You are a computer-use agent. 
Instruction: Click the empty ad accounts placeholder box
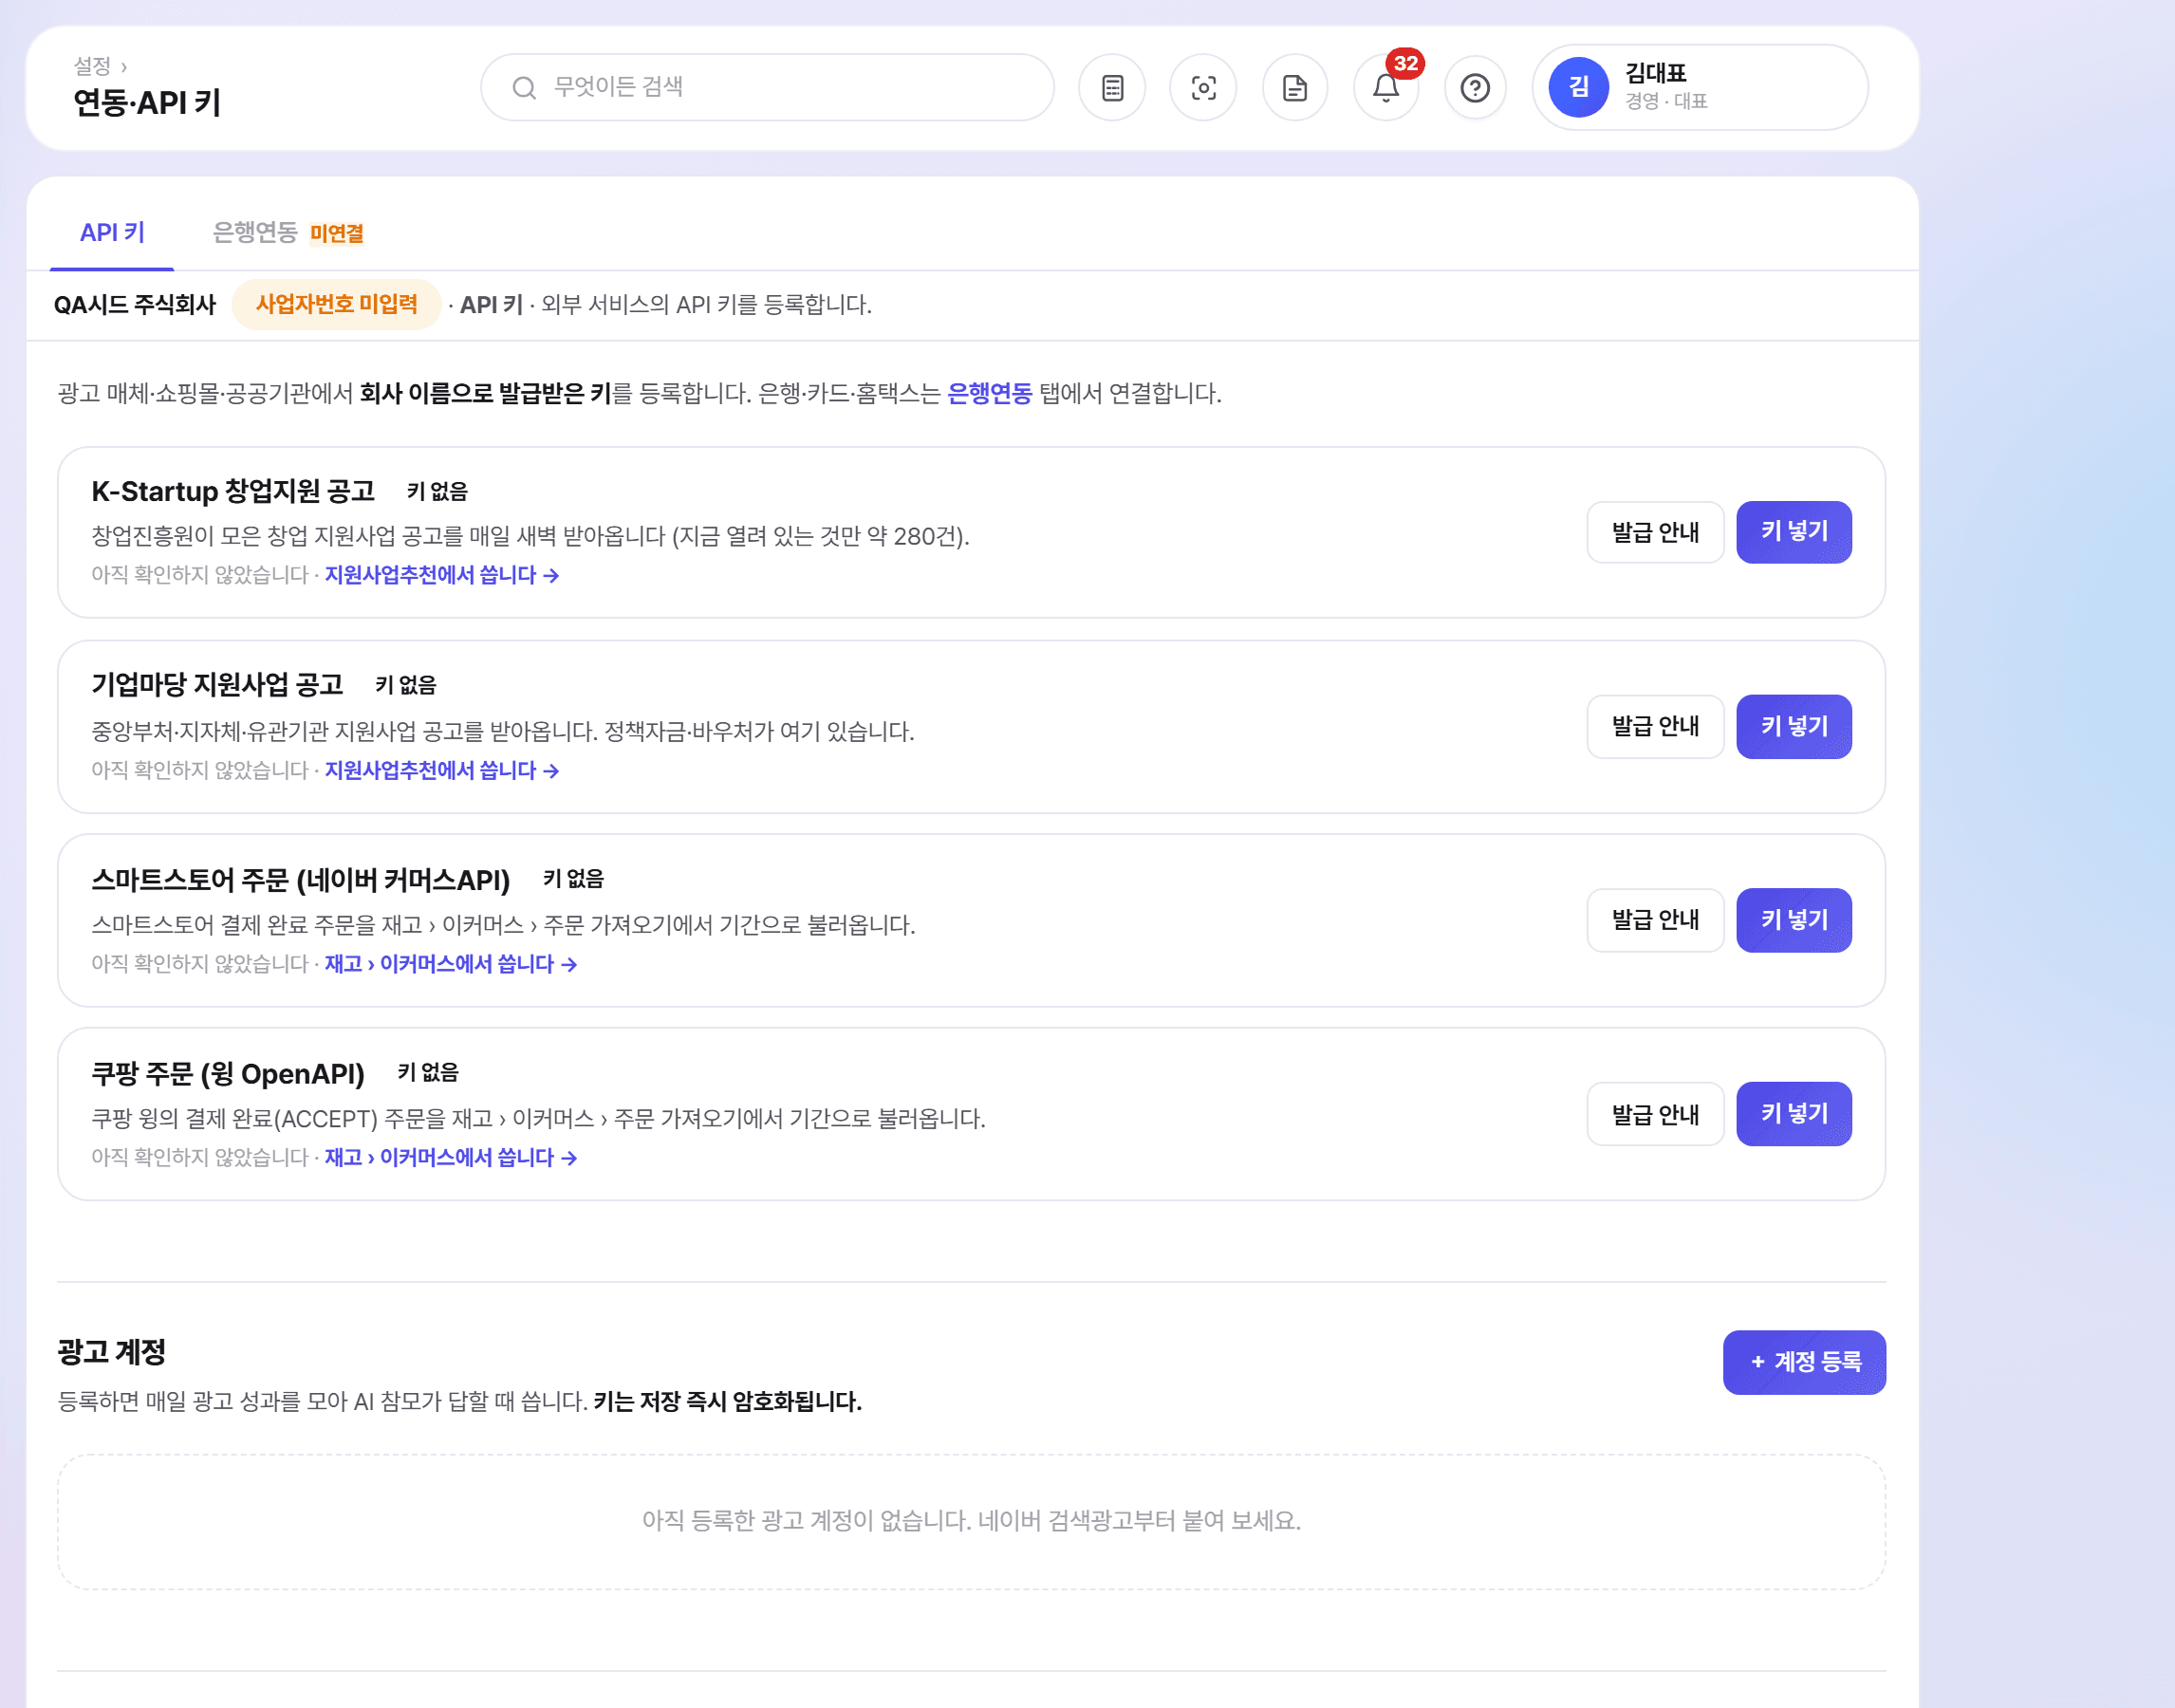pos(971,1521)
